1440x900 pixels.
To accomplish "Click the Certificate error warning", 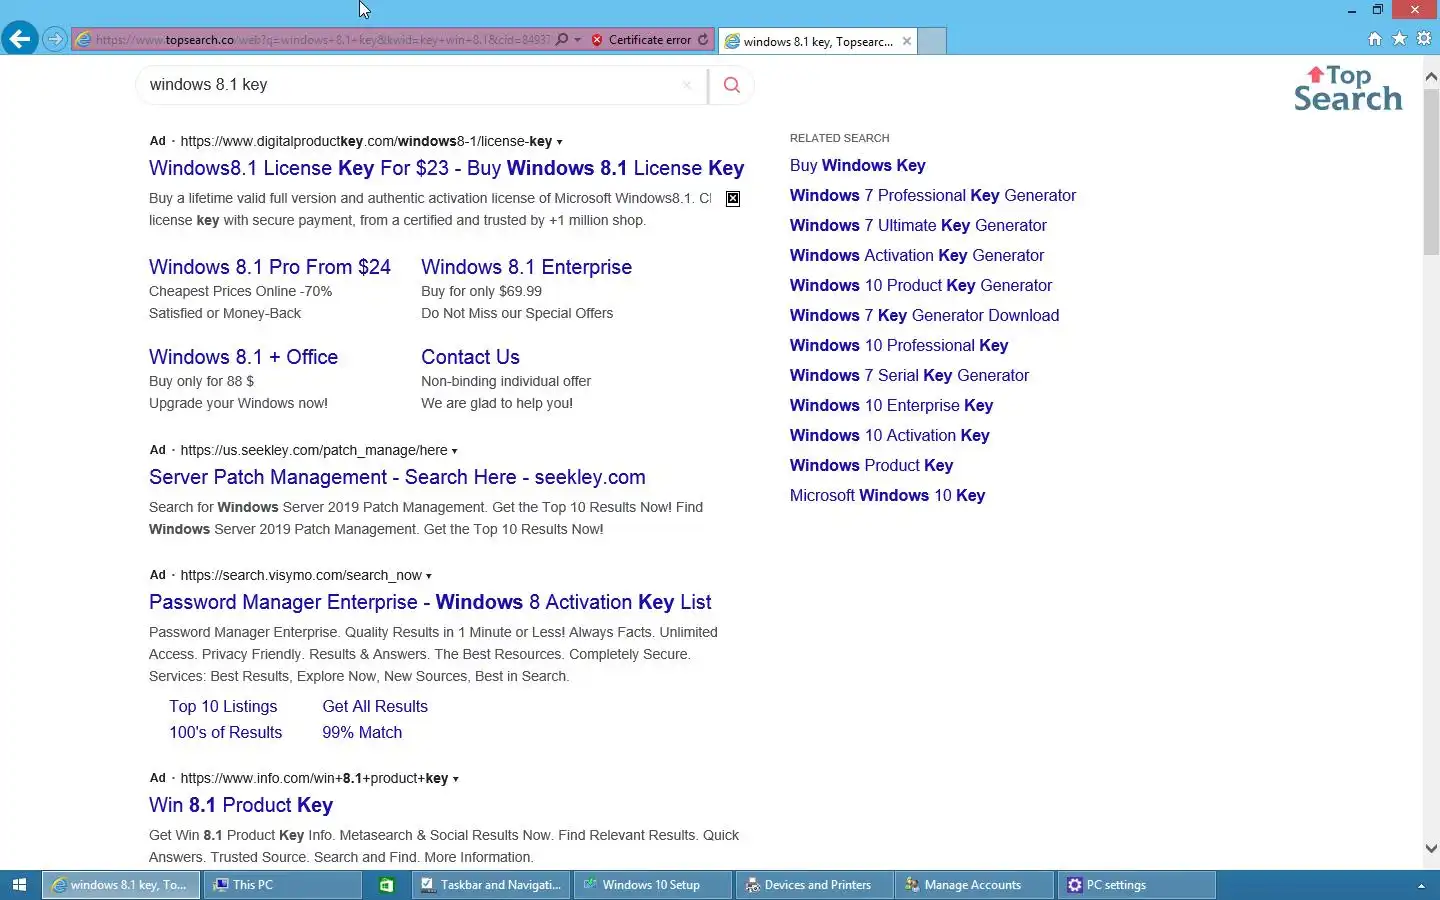I will pyautogui.click(x=641, y=39).
